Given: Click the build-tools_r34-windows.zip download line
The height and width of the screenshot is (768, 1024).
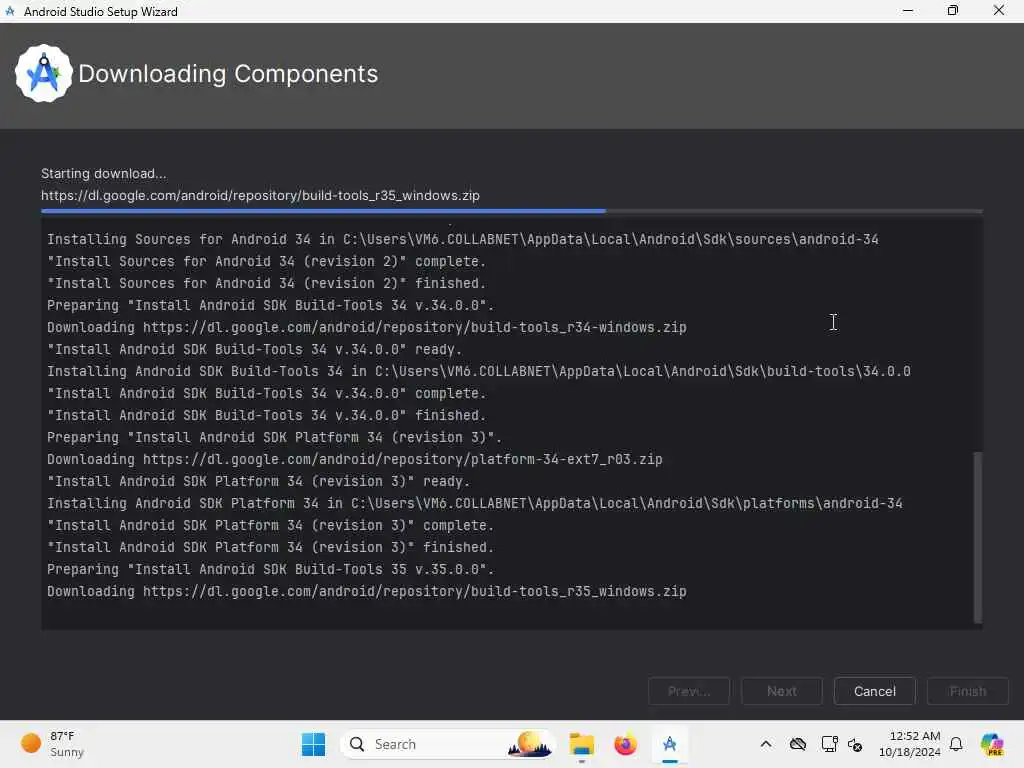Looking at the screenshot, I should click(x=366, y=327).
